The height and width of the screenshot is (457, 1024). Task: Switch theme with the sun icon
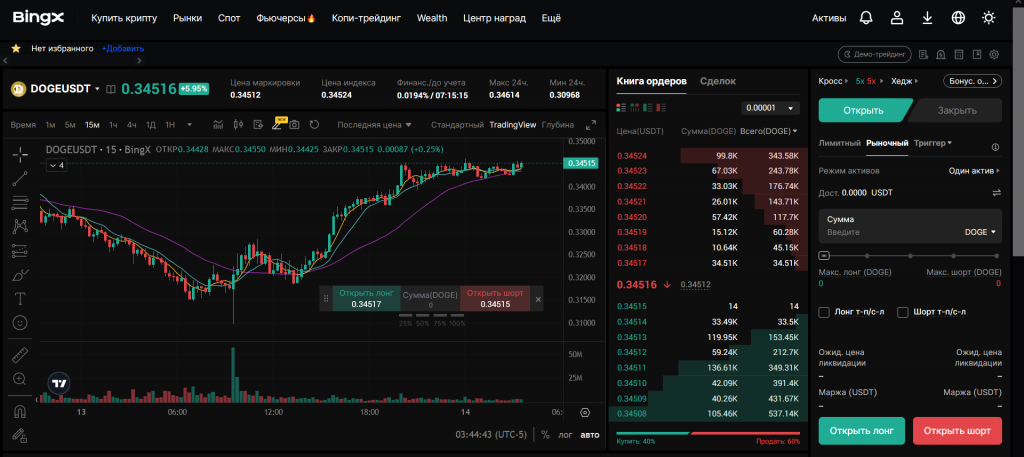pos(989,18)
